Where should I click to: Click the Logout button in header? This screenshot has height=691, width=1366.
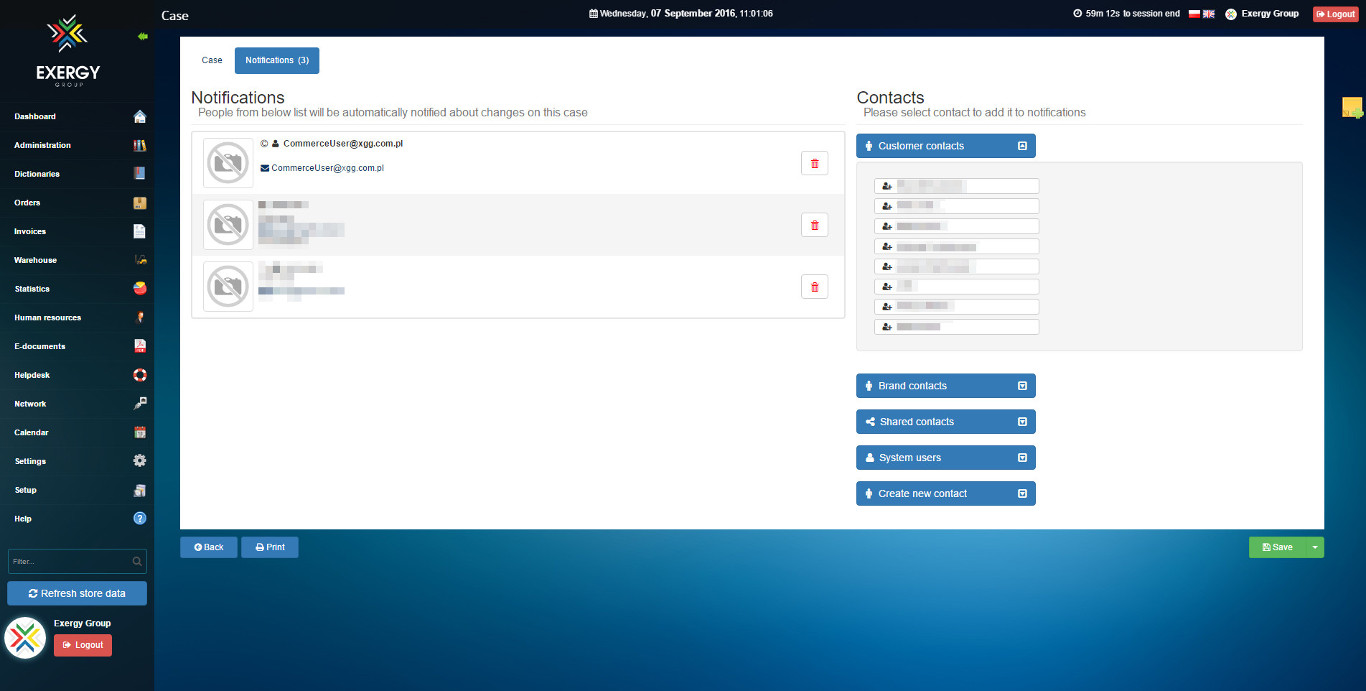[1335, 14]
